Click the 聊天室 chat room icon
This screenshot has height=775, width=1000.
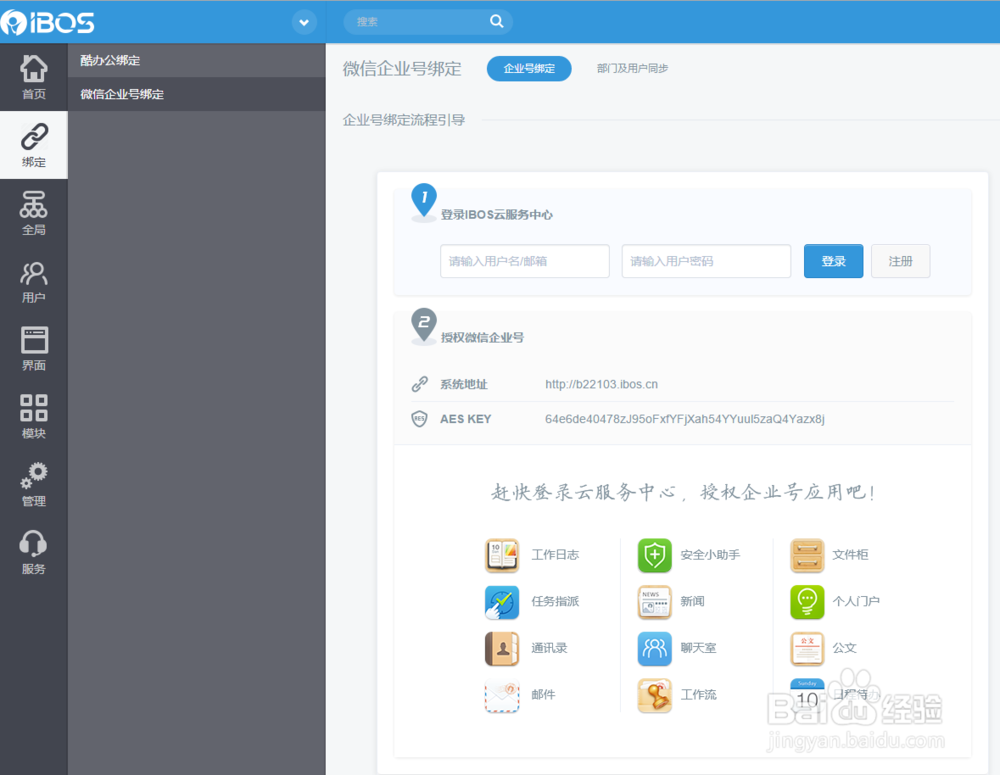click(654, 648)
